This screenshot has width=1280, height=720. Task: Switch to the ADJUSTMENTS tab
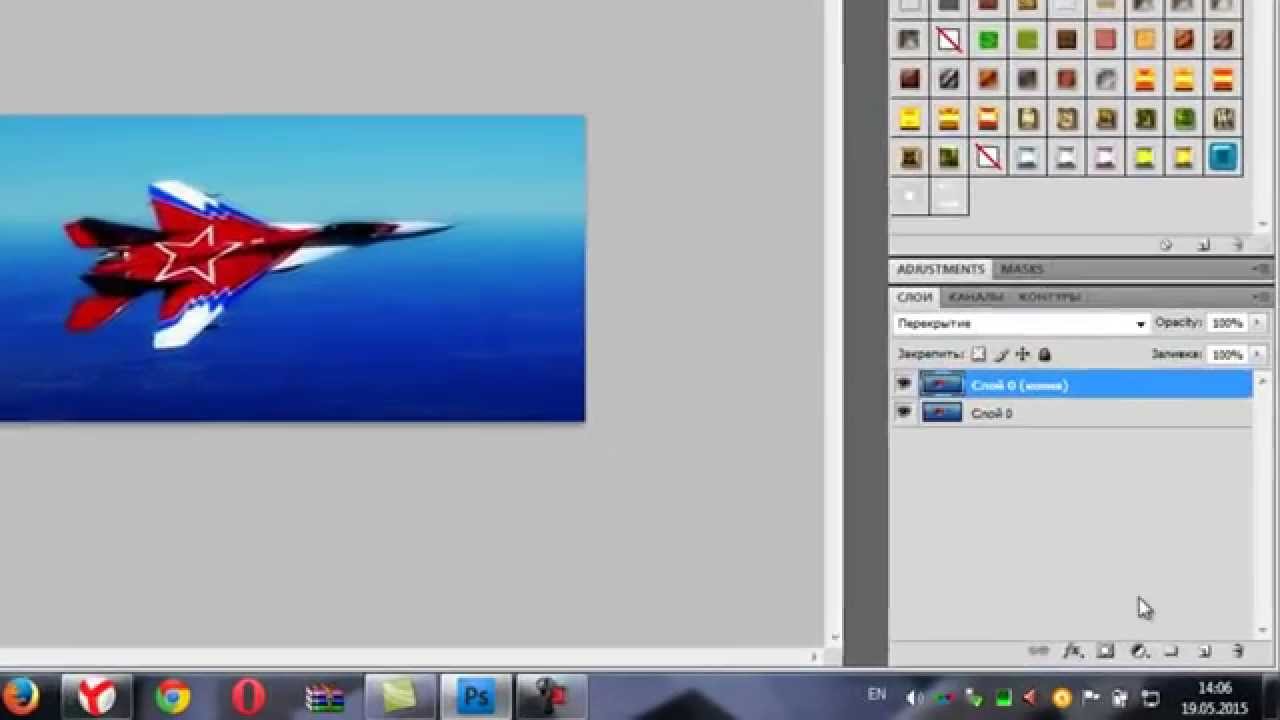point(940,269)
